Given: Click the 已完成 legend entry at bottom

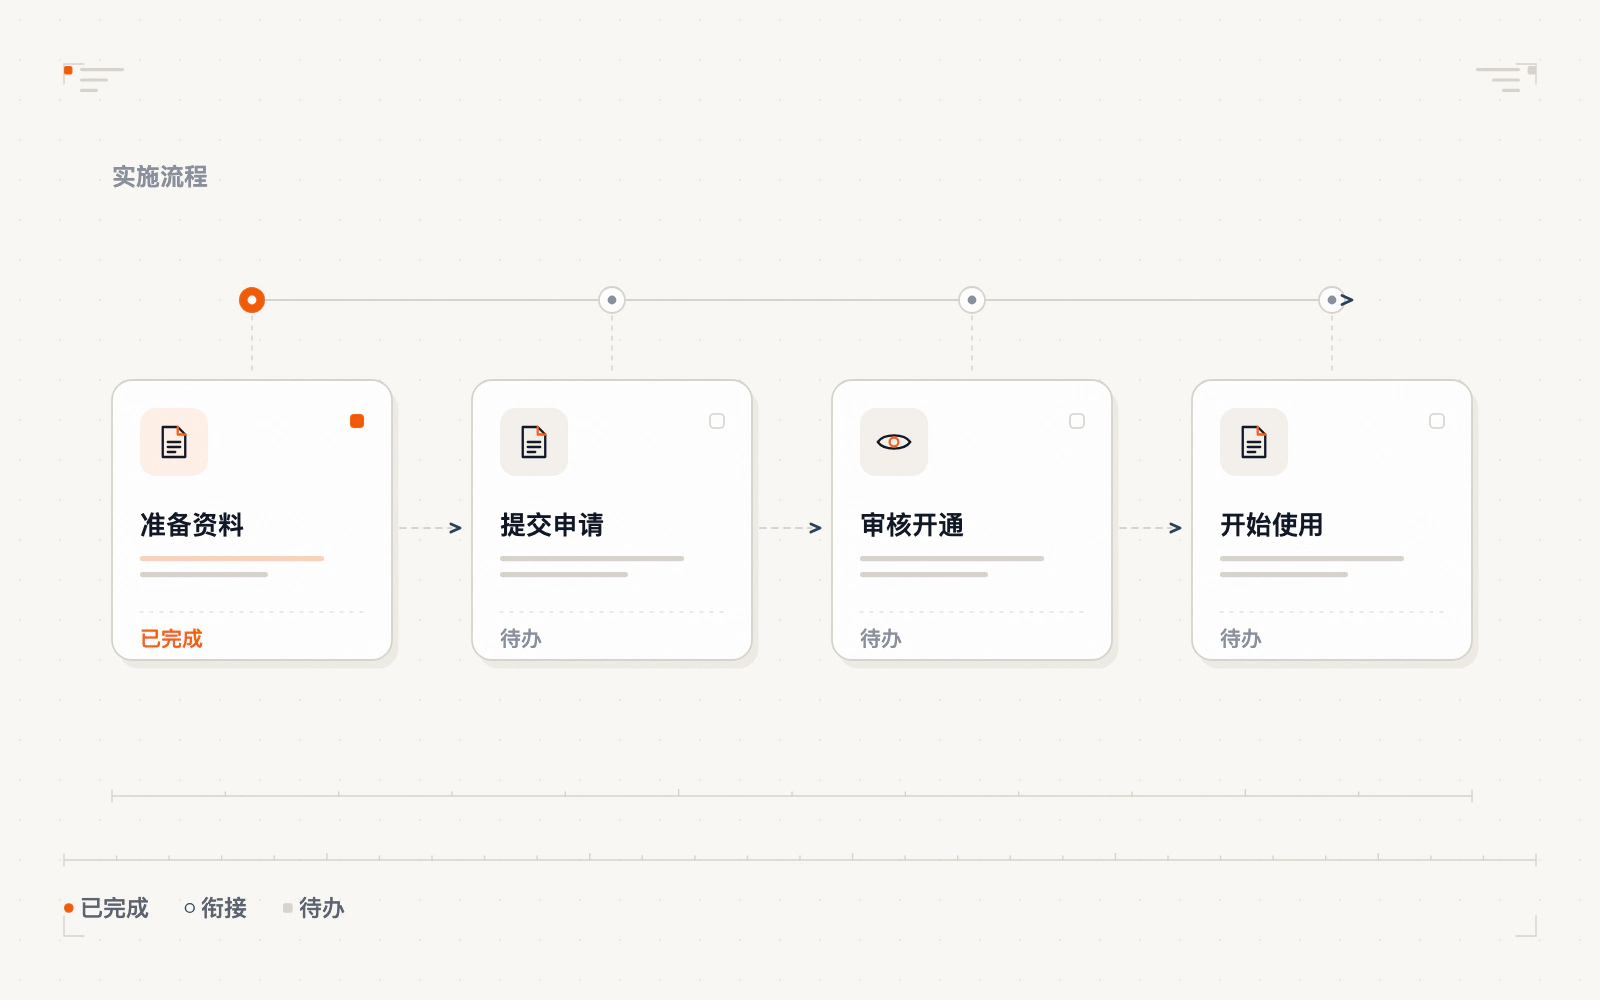Looking at the screenshot, I should (x=106, y=908).
